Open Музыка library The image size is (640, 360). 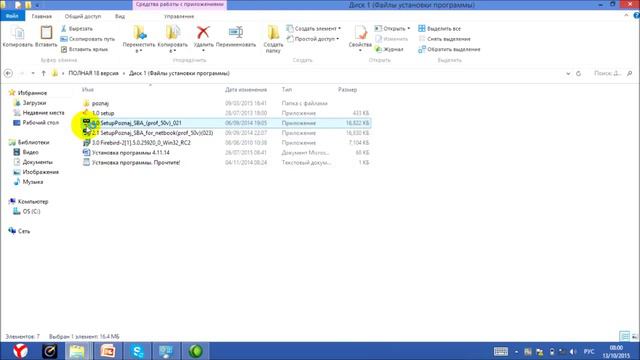coord(33,182)
